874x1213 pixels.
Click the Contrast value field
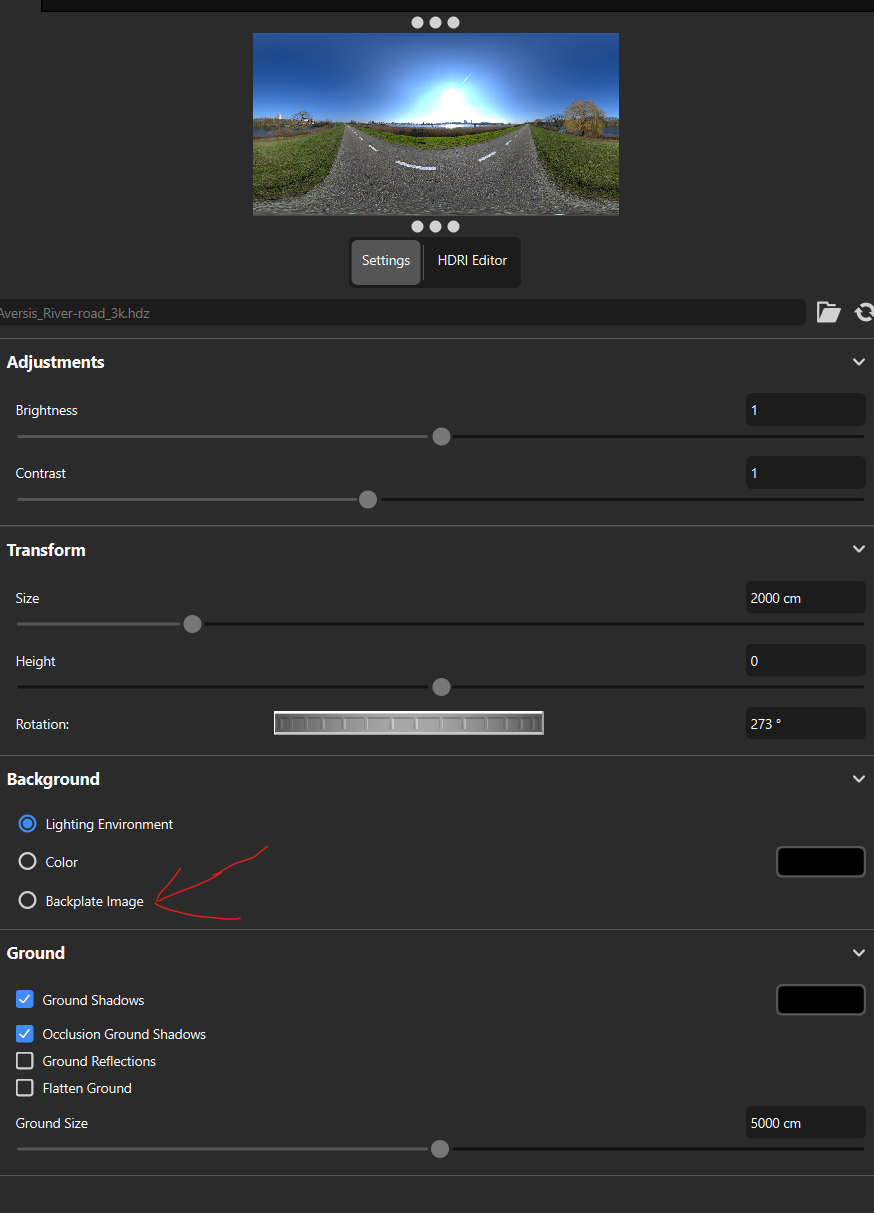pyautogui.click(x=805, y=473)
